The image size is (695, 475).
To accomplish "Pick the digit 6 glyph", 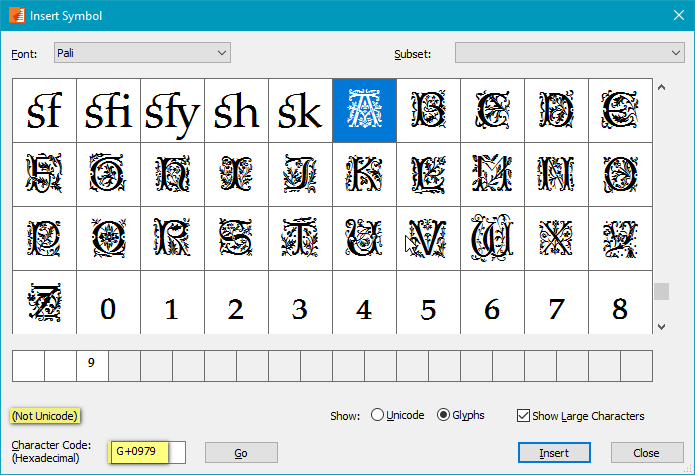I will pyautogui.click(x=492, y=302).
